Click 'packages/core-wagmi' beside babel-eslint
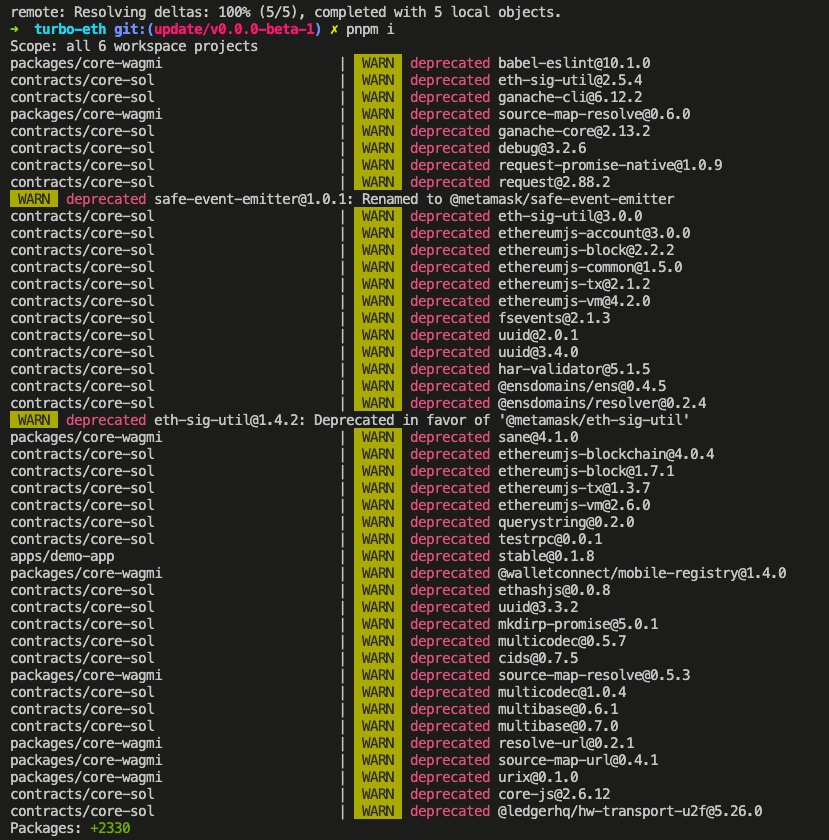Screen dimensions: 829x840 (x=86, y=63)
